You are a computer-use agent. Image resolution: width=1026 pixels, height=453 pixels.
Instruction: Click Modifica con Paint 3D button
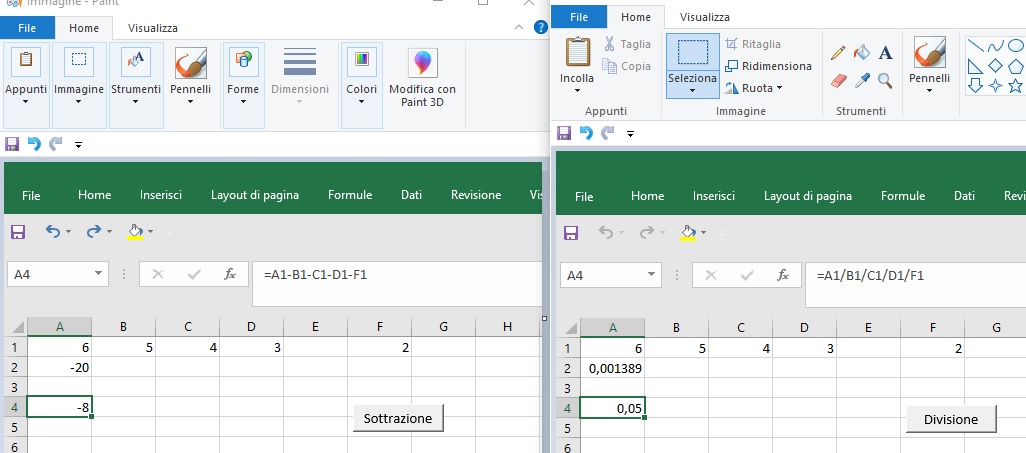click(423, 77)
